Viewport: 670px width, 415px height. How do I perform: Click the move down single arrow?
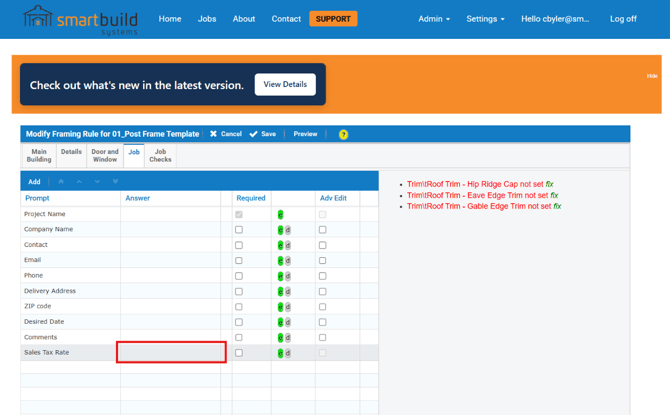pos(97,182)
